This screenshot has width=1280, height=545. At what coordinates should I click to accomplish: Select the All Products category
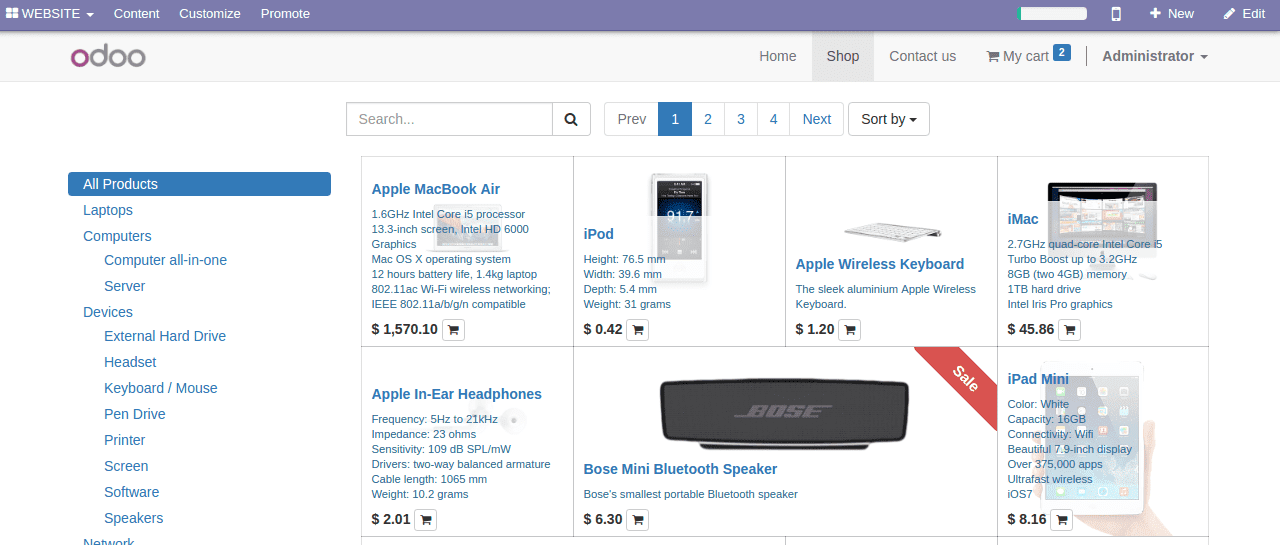coord(199,184)
